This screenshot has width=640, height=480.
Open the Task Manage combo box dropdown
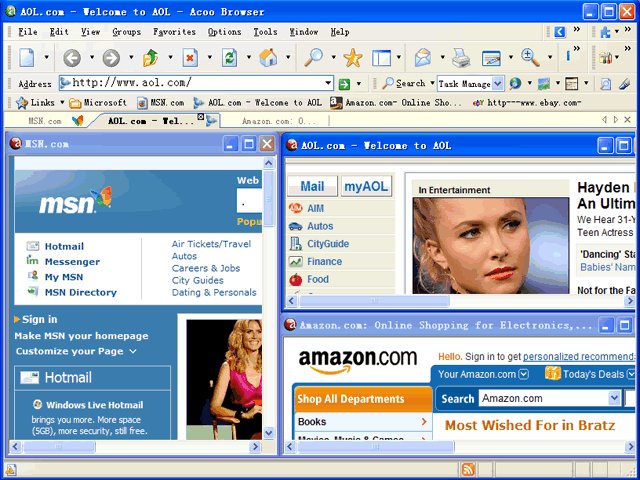tap(498, 84)
